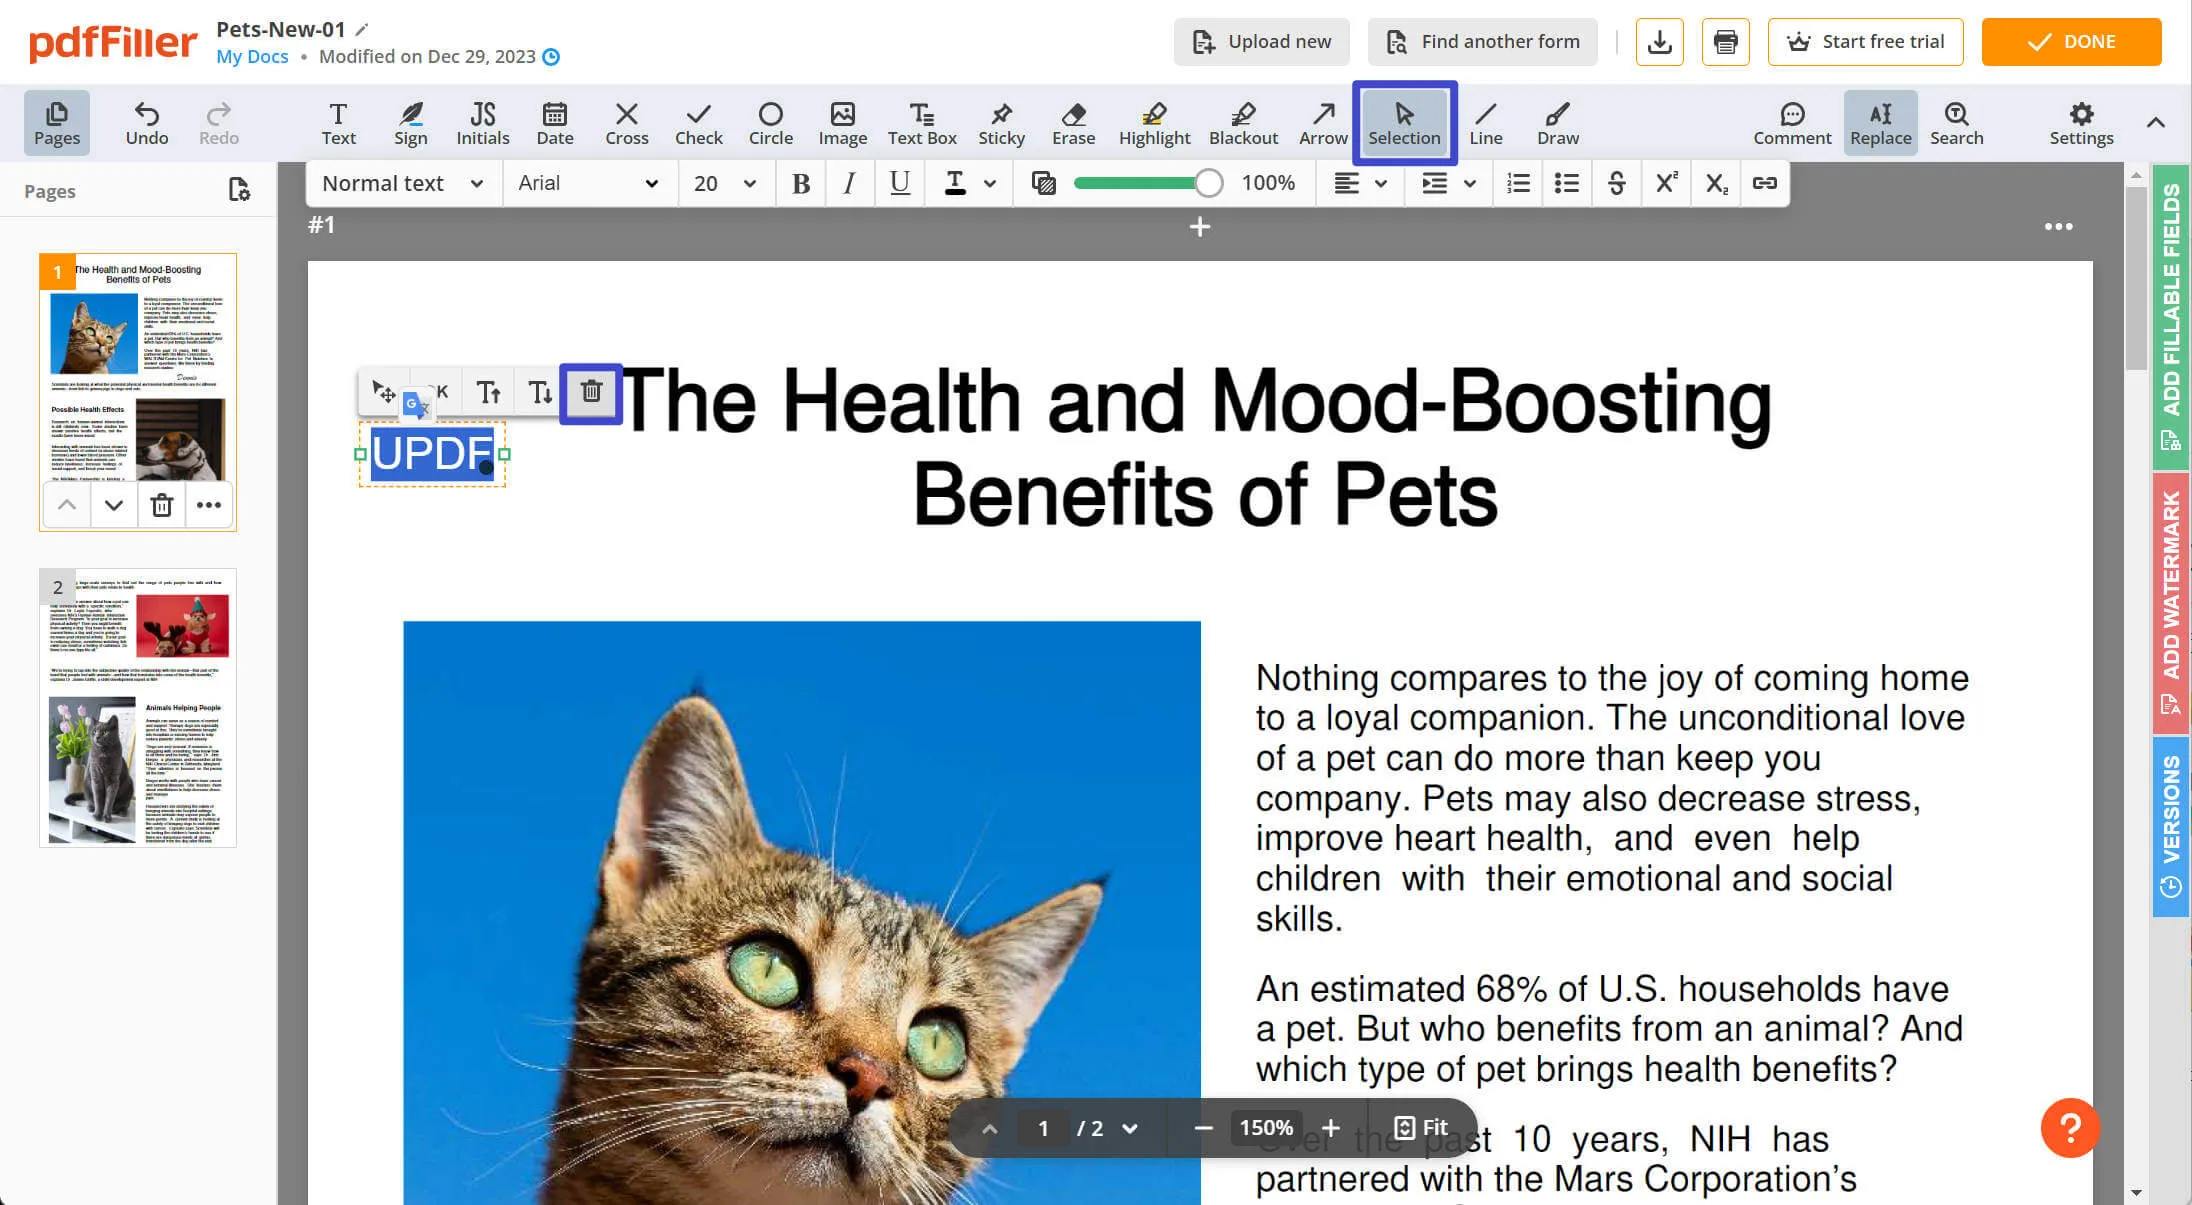Open the Settings panel
The image size is (2192, 1205).
pos(2082,122)
